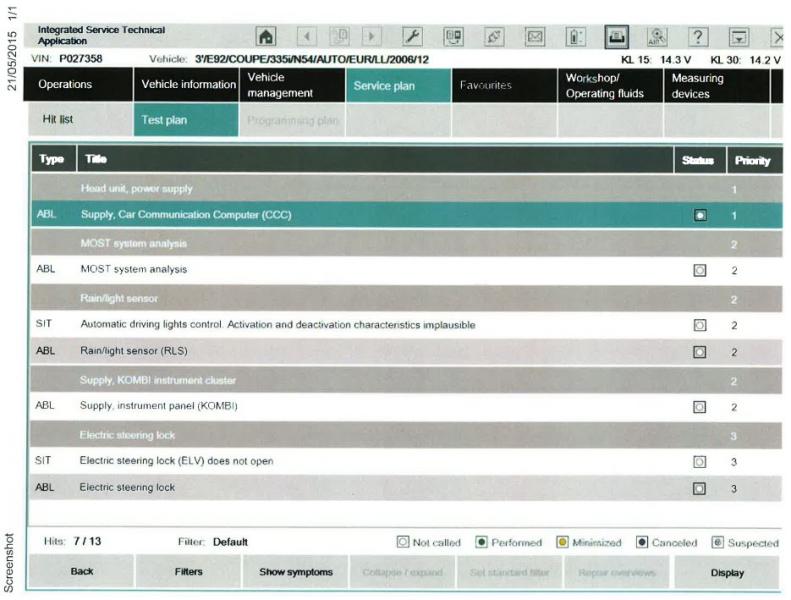Collapse the Head unit, power supply group
This screenshot has height=600, width=791.
136,188
